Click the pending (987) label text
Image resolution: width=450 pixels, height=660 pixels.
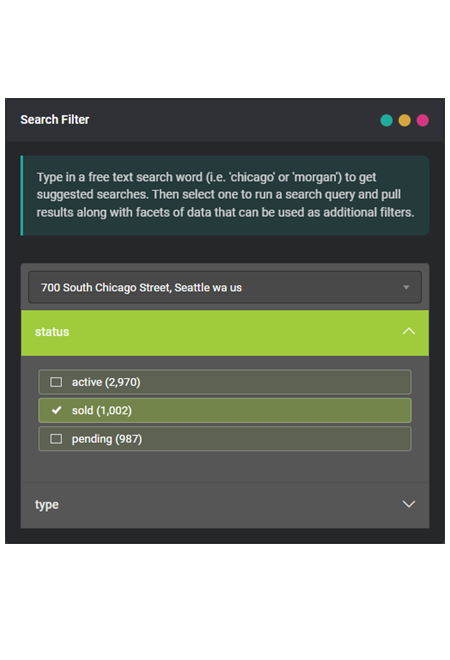(x=107, y=439)
